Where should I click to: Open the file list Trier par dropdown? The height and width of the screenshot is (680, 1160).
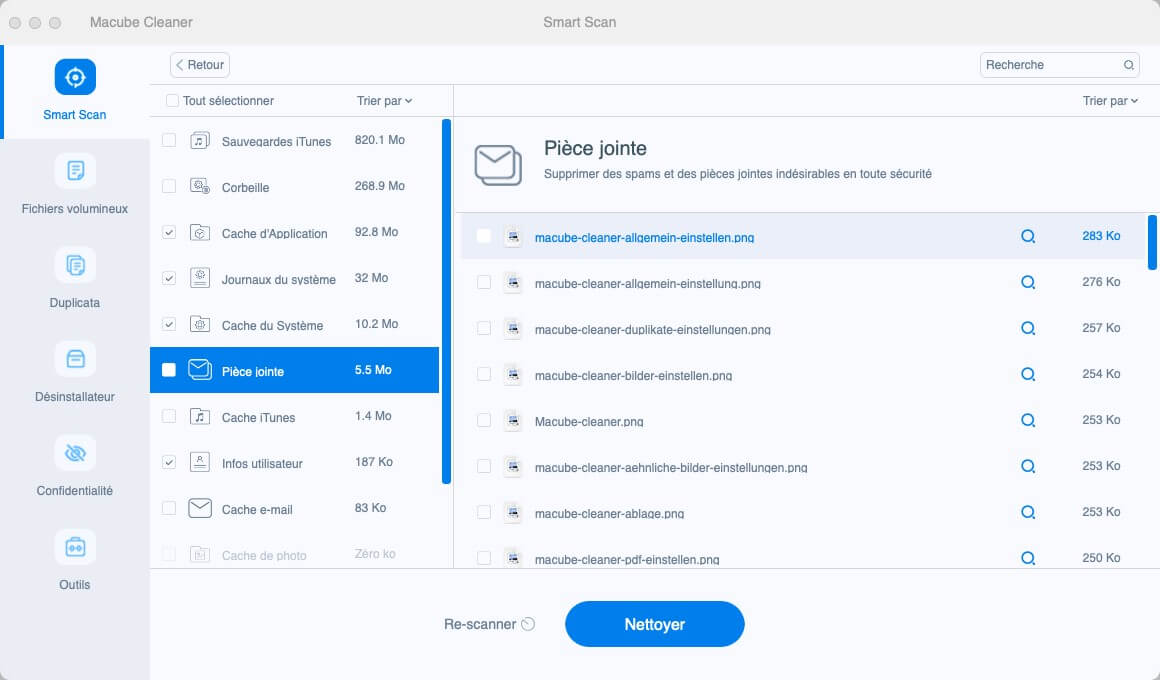tap(1110, 101)
